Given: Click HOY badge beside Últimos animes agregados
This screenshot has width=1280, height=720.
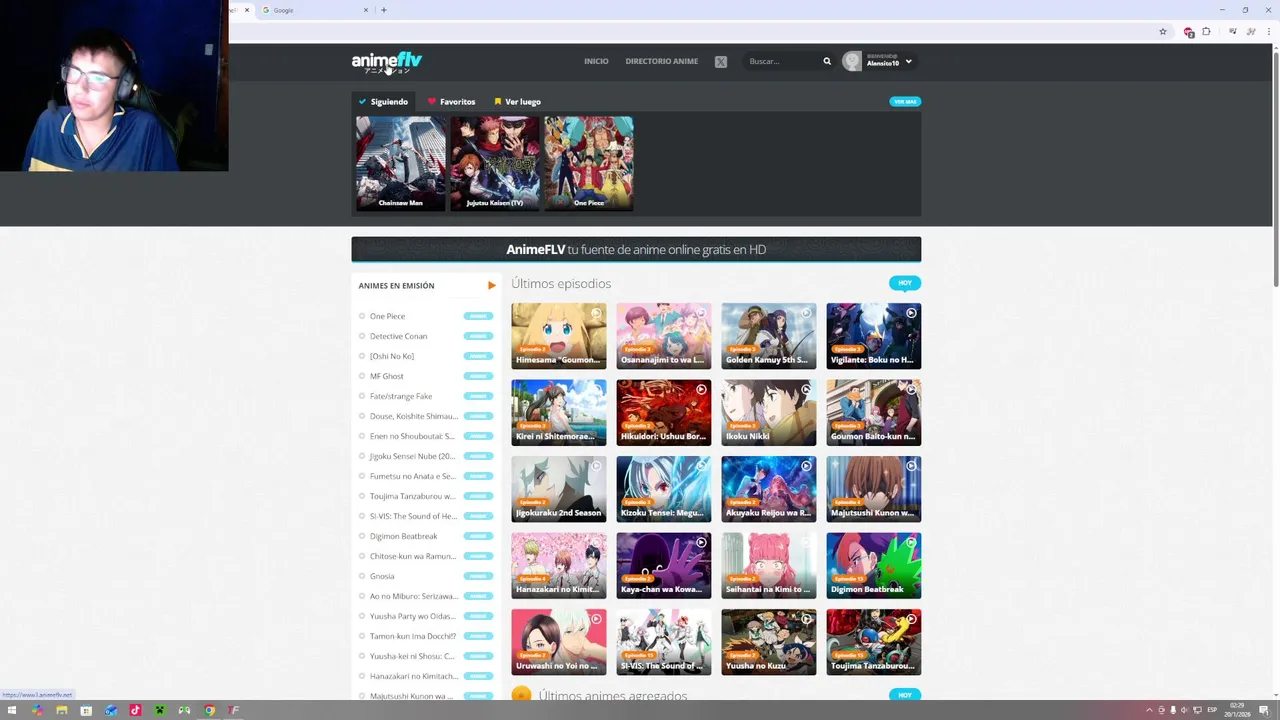Looking at the screenshot, I should [x=905, y=695].
